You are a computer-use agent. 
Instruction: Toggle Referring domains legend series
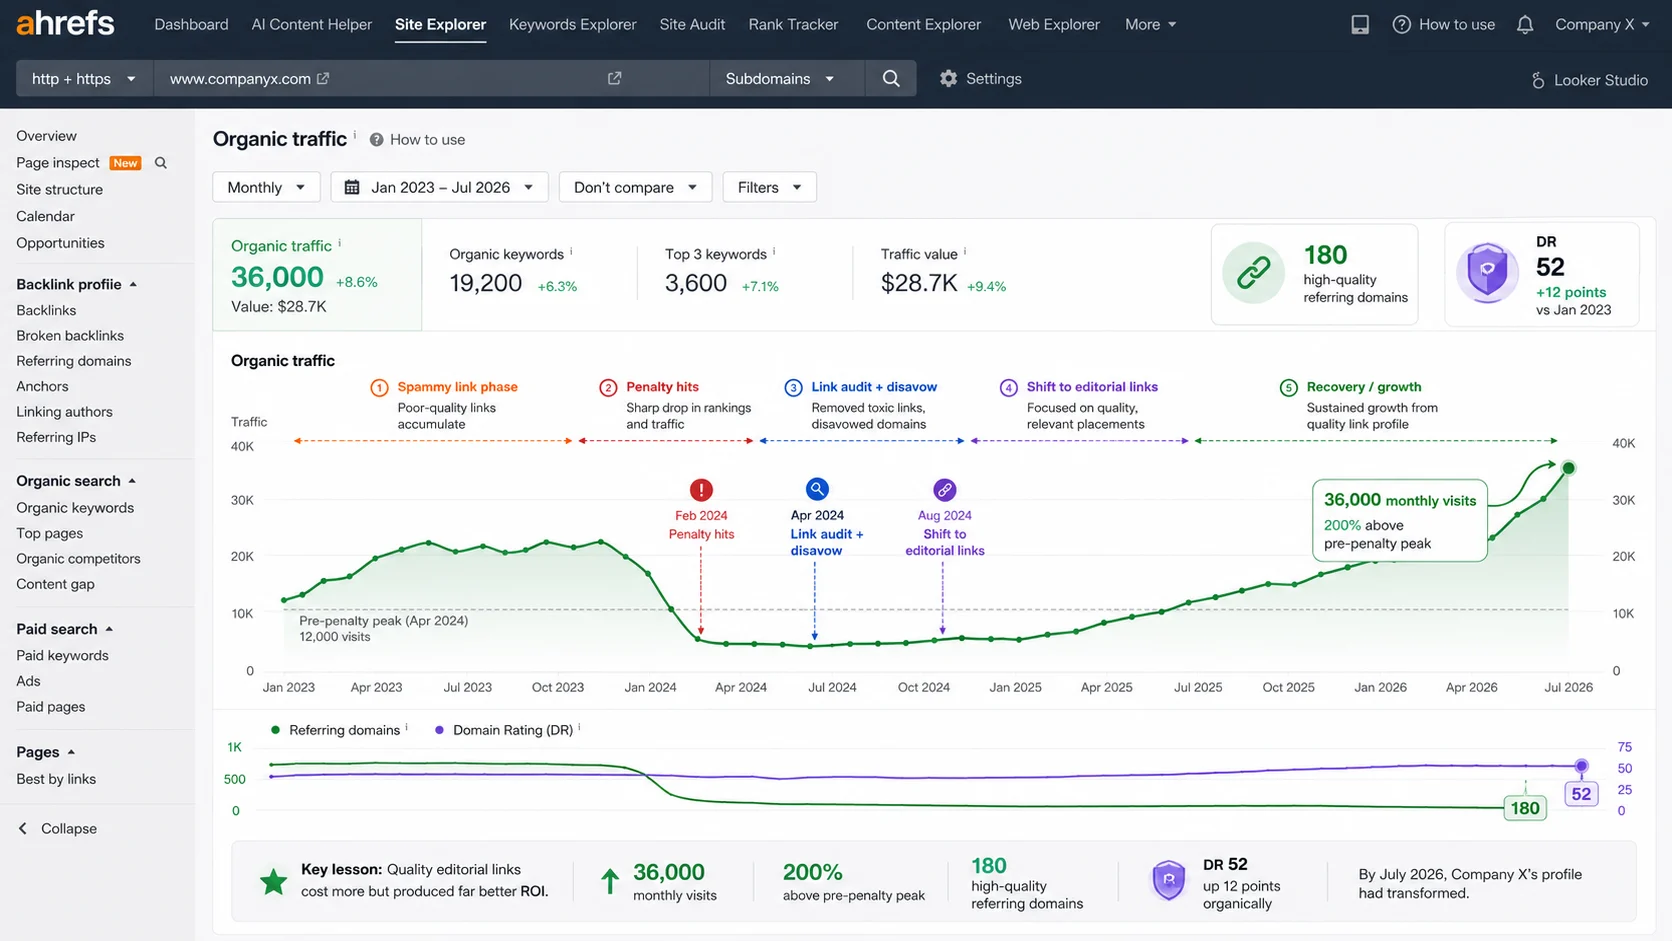(x=335, y=730)
